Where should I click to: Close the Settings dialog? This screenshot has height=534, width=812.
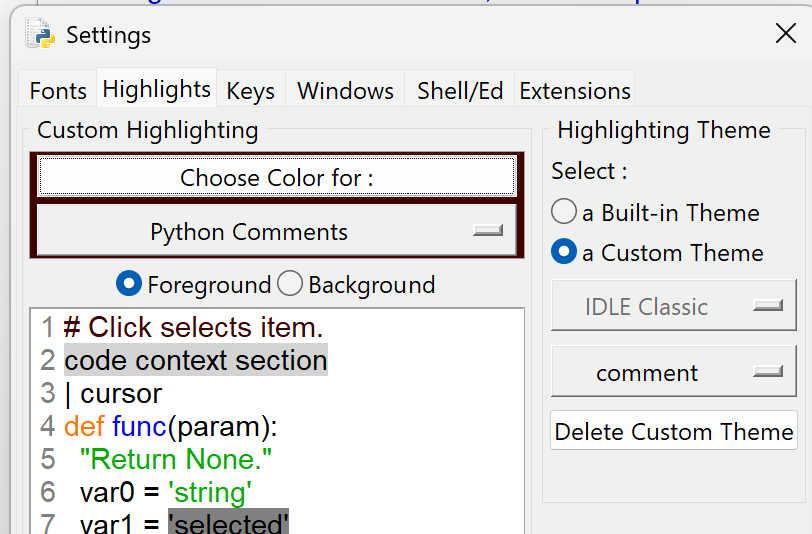785,34
